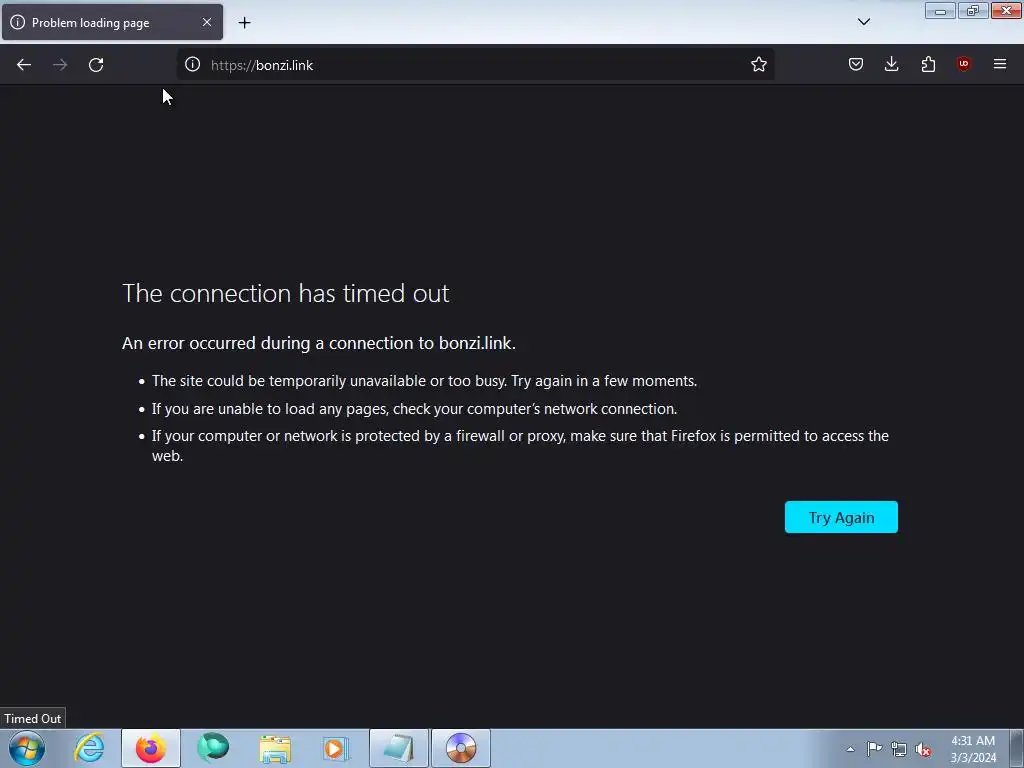Click the Try Again button
Viewport: 1024px width, 768px height.
[841, 517]
